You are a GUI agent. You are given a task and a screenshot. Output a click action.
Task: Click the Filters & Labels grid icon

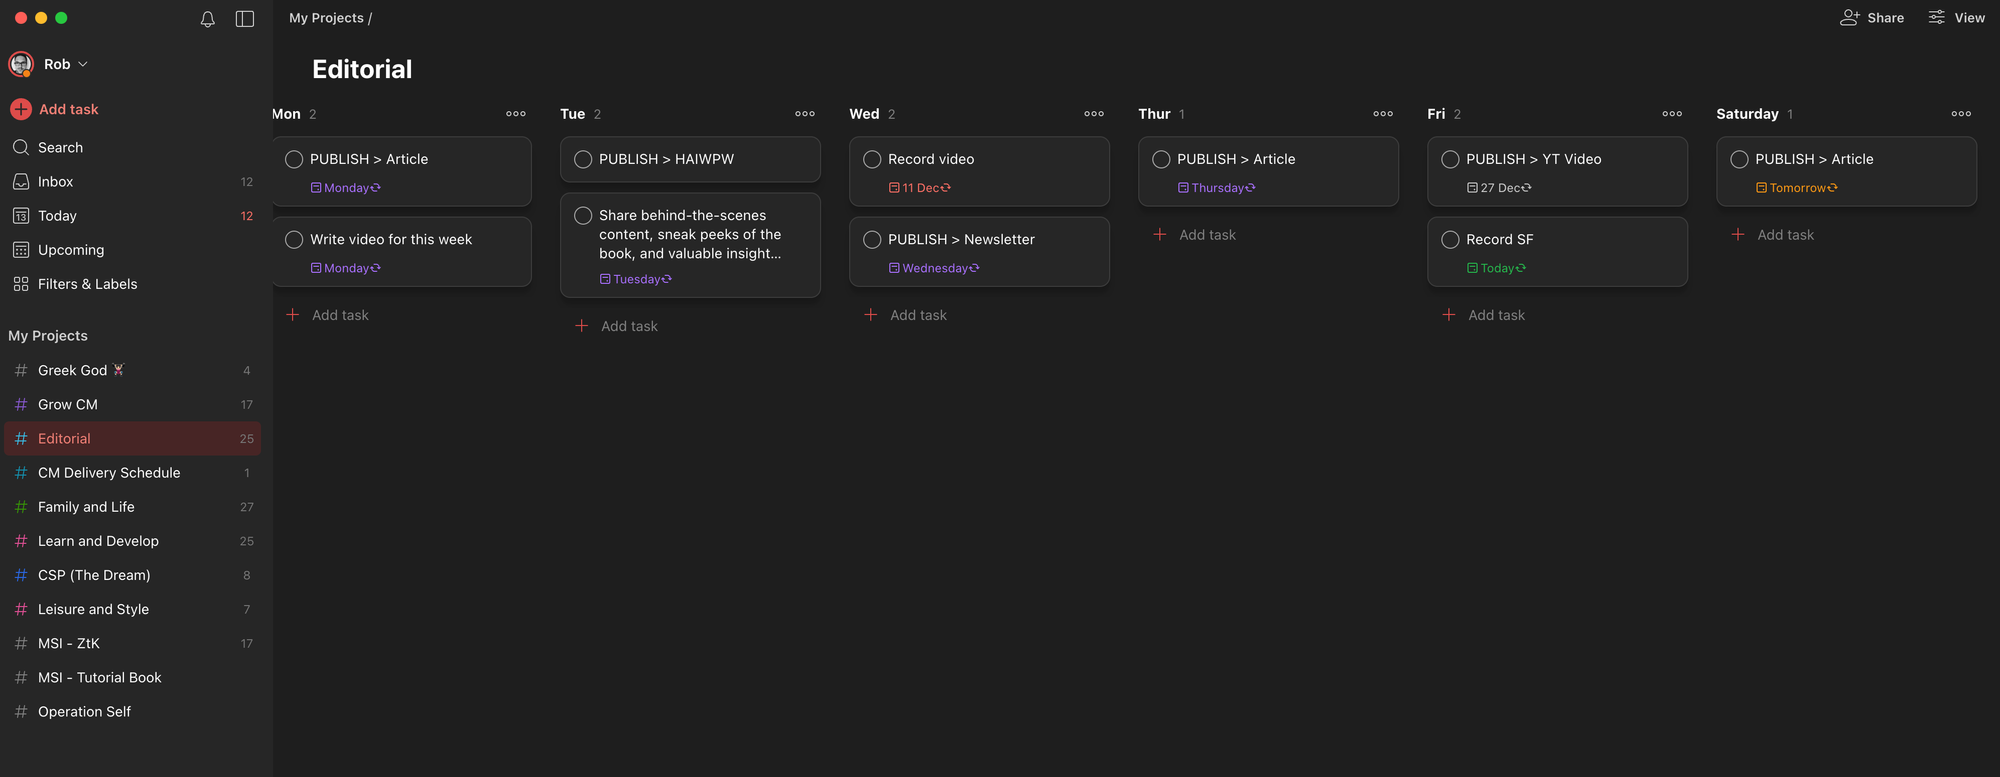click(x=21, y=284)
